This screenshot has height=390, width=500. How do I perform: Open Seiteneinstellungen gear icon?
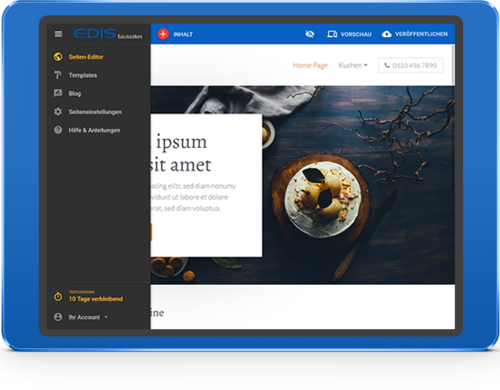pyautogui.click(x=58, y=112)
